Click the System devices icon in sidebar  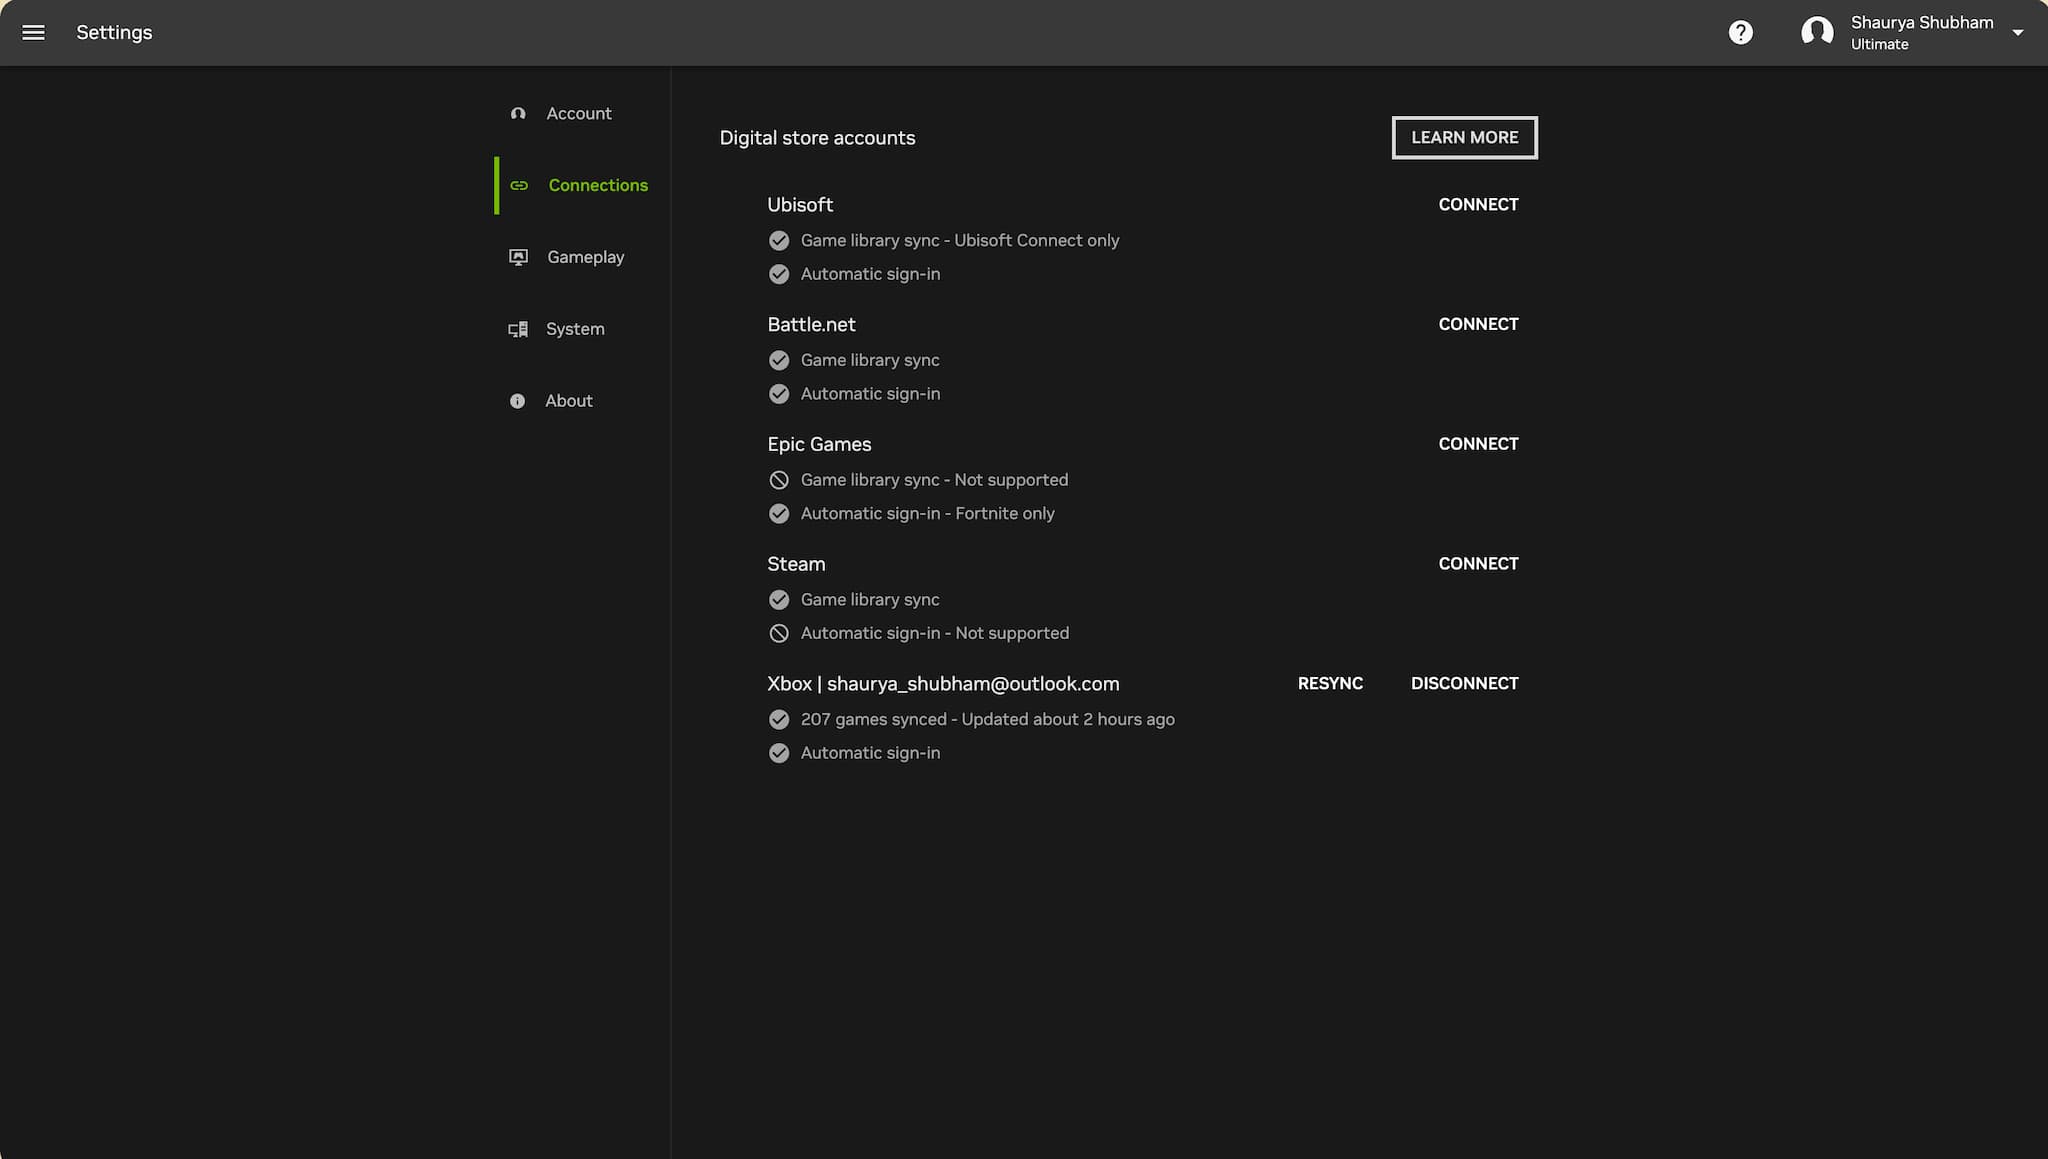(x=518, y=329)
